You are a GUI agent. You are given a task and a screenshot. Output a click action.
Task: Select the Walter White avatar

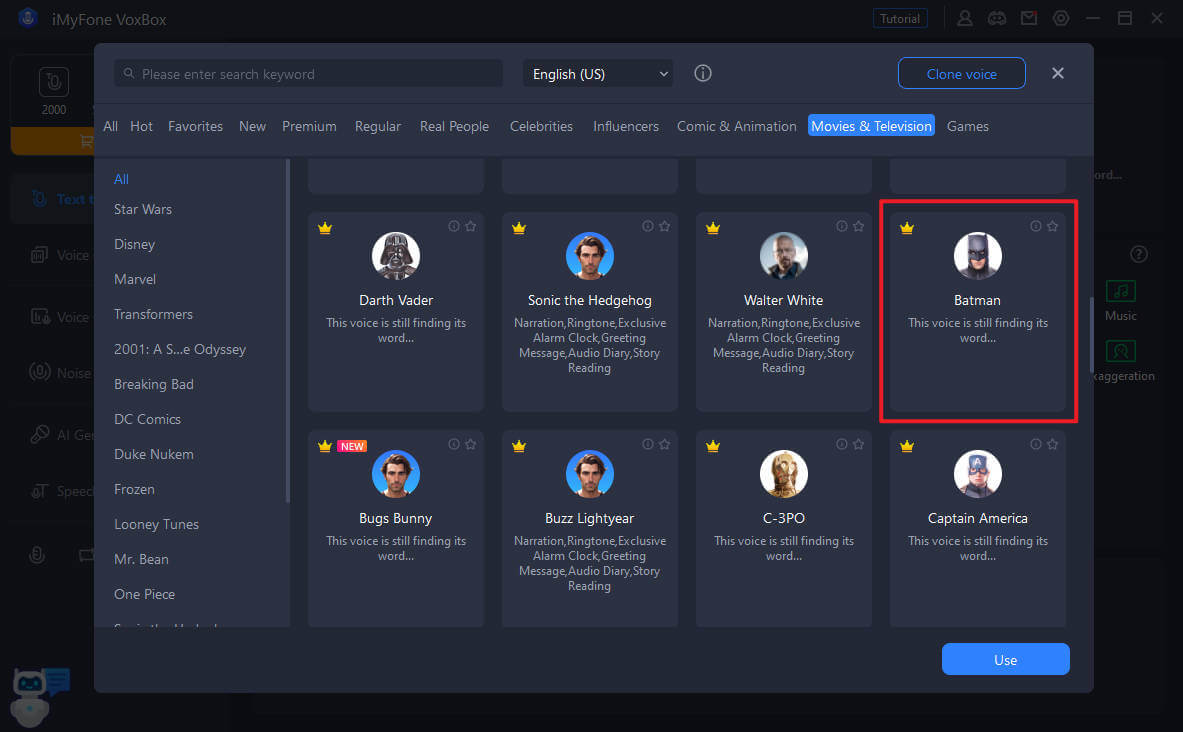(784, 256)
